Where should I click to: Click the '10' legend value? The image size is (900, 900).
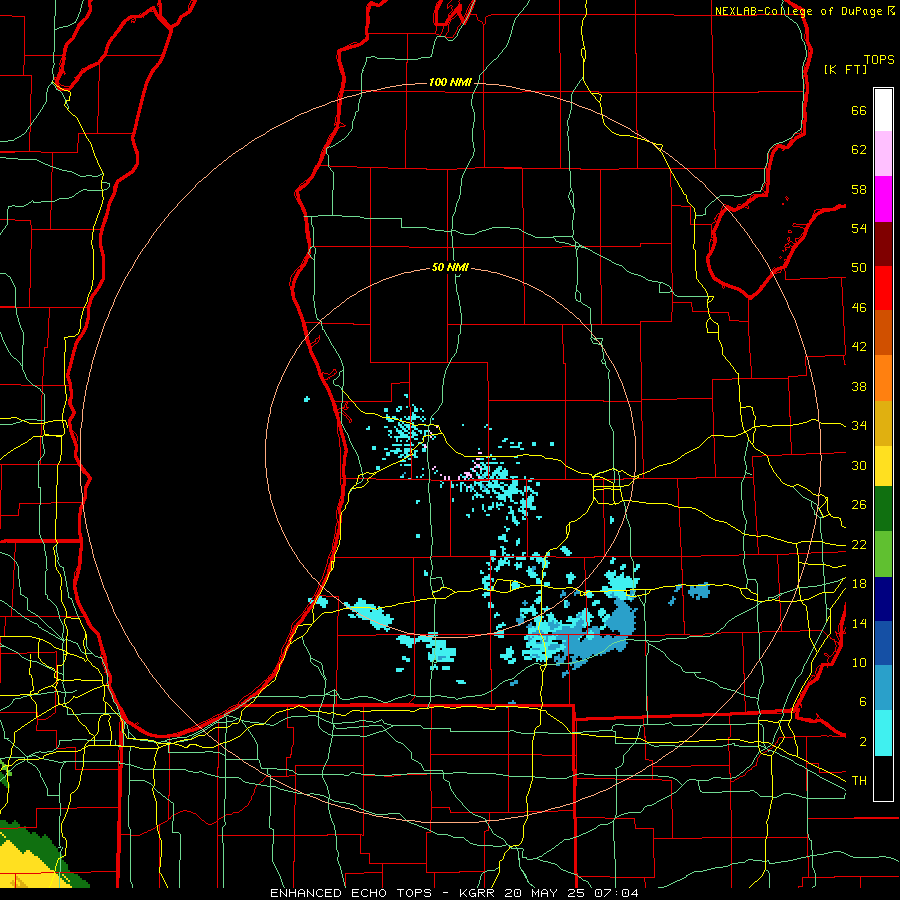pos(859,663)
